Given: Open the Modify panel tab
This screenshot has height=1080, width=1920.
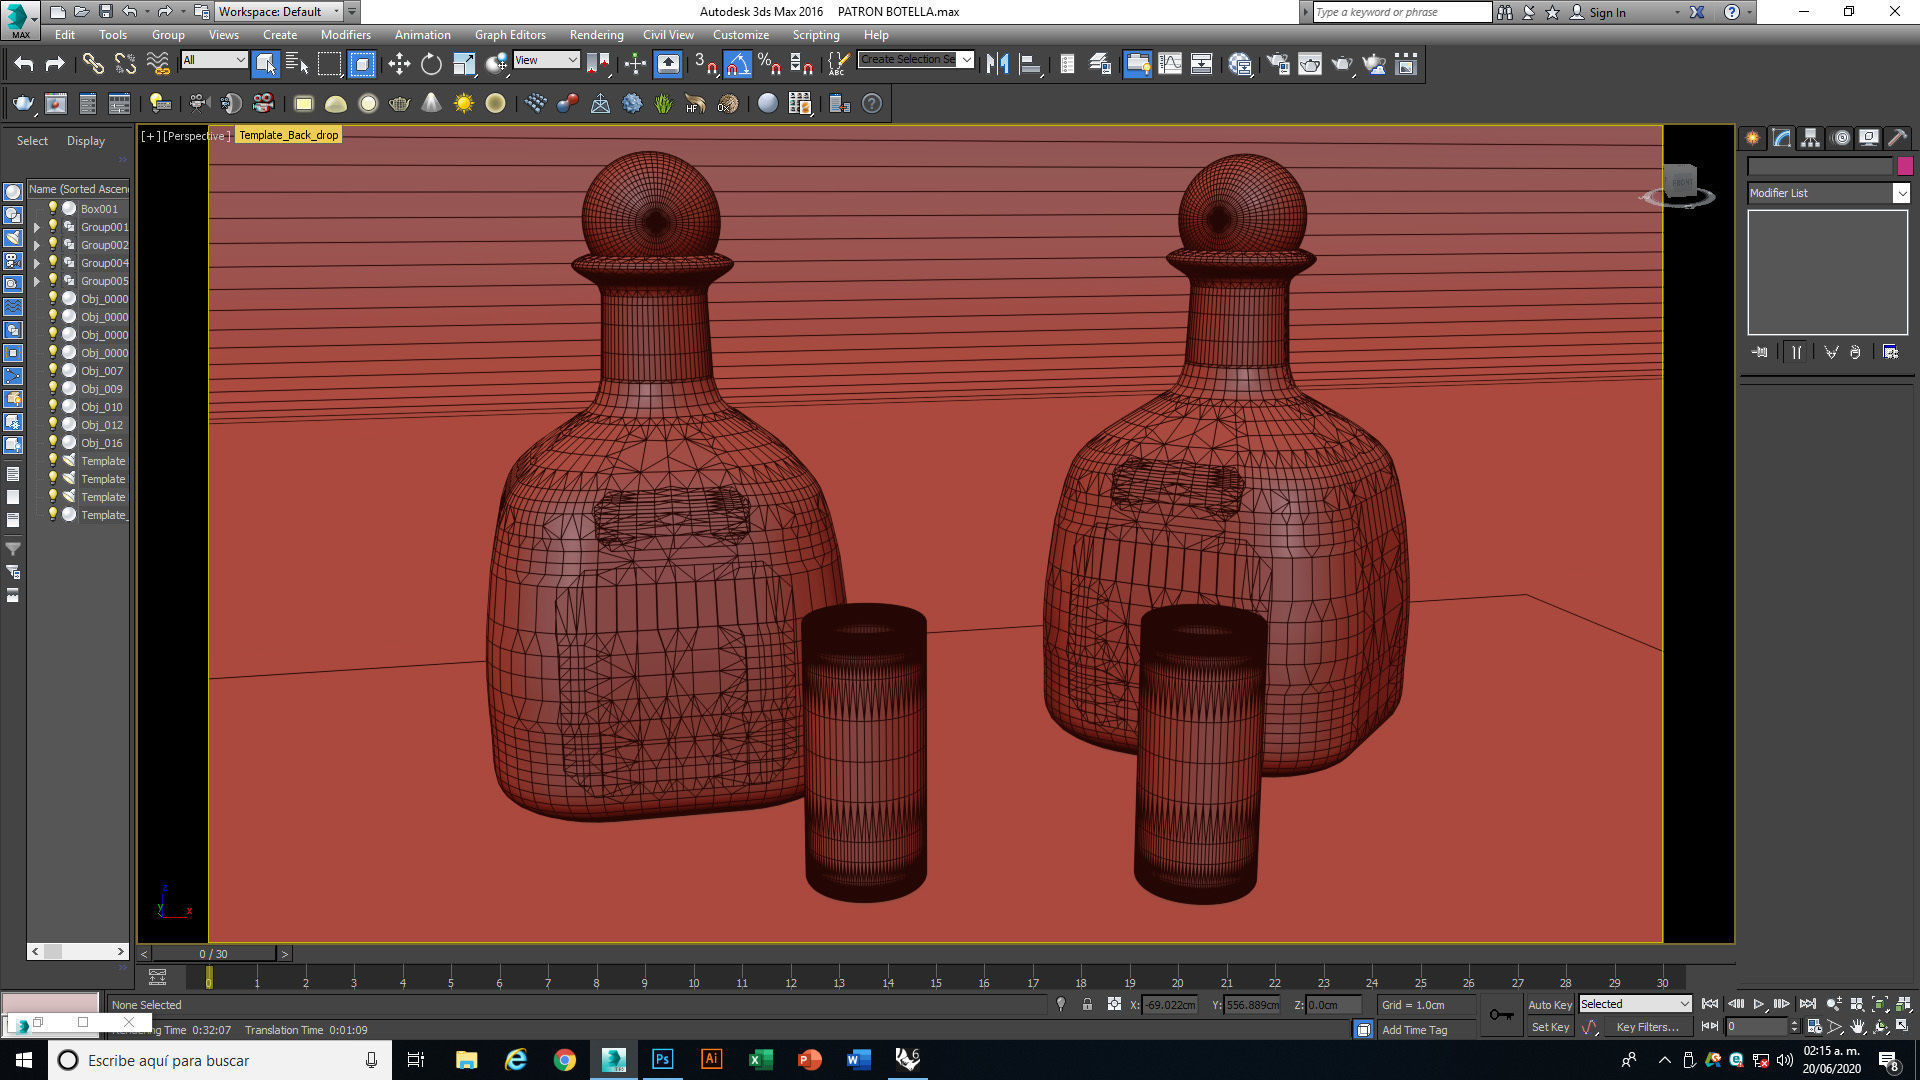Looking at the screenshot, I should (x=1781, y=138).
